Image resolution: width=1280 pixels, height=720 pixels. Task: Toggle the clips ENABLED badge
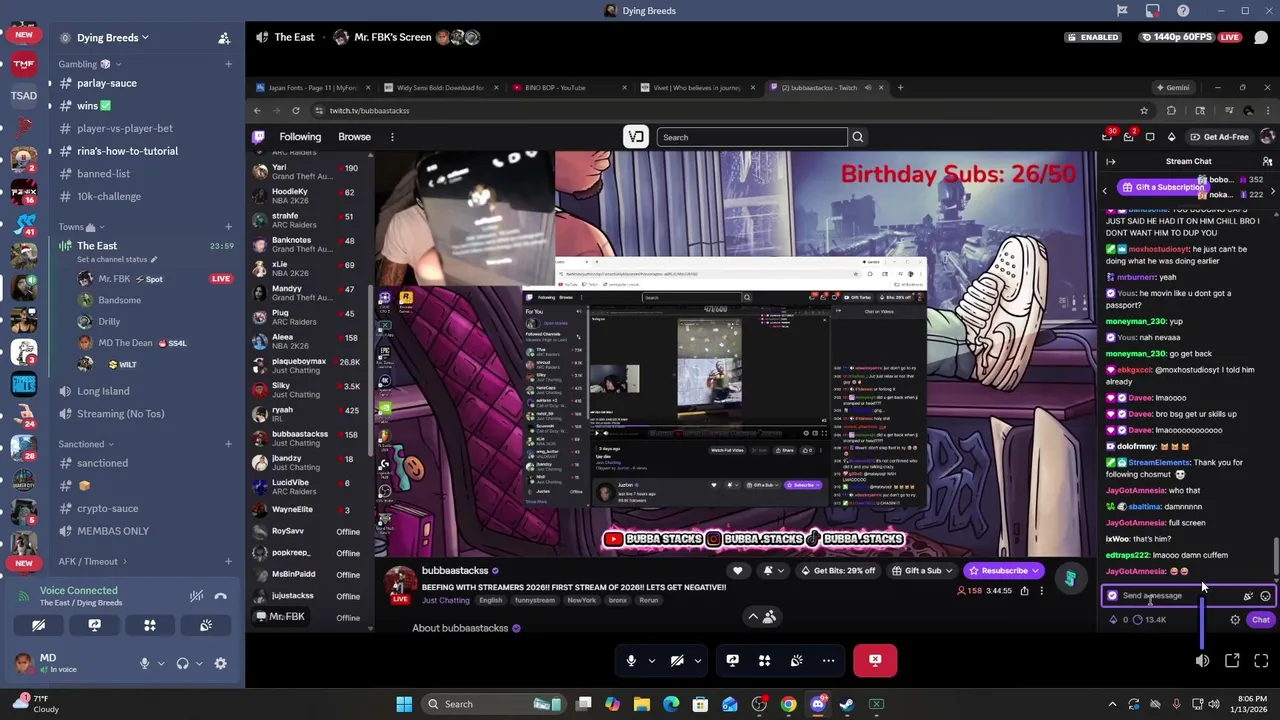tap(1093, 38)
